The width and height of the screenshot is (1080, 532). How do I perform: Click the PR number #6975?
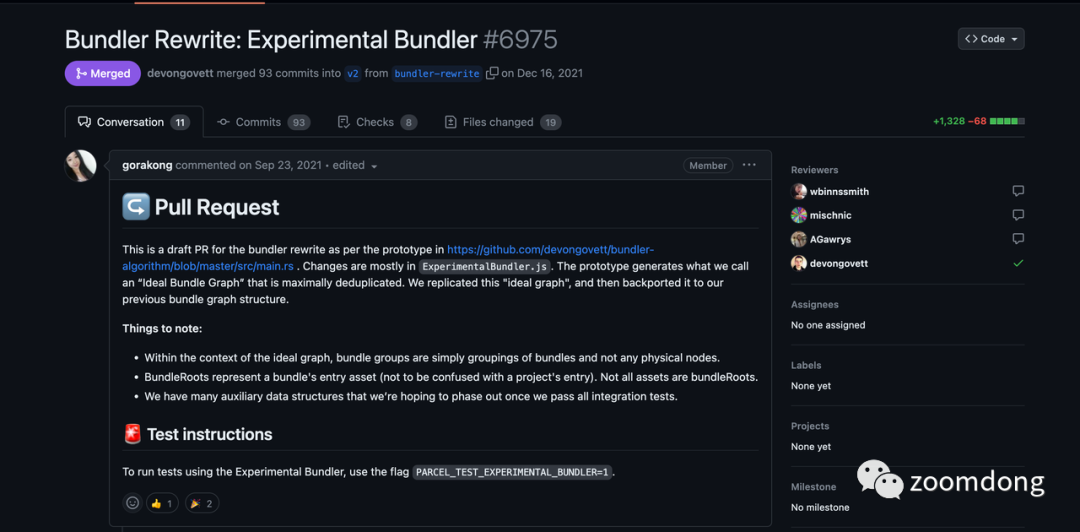(x=520, y=40)
